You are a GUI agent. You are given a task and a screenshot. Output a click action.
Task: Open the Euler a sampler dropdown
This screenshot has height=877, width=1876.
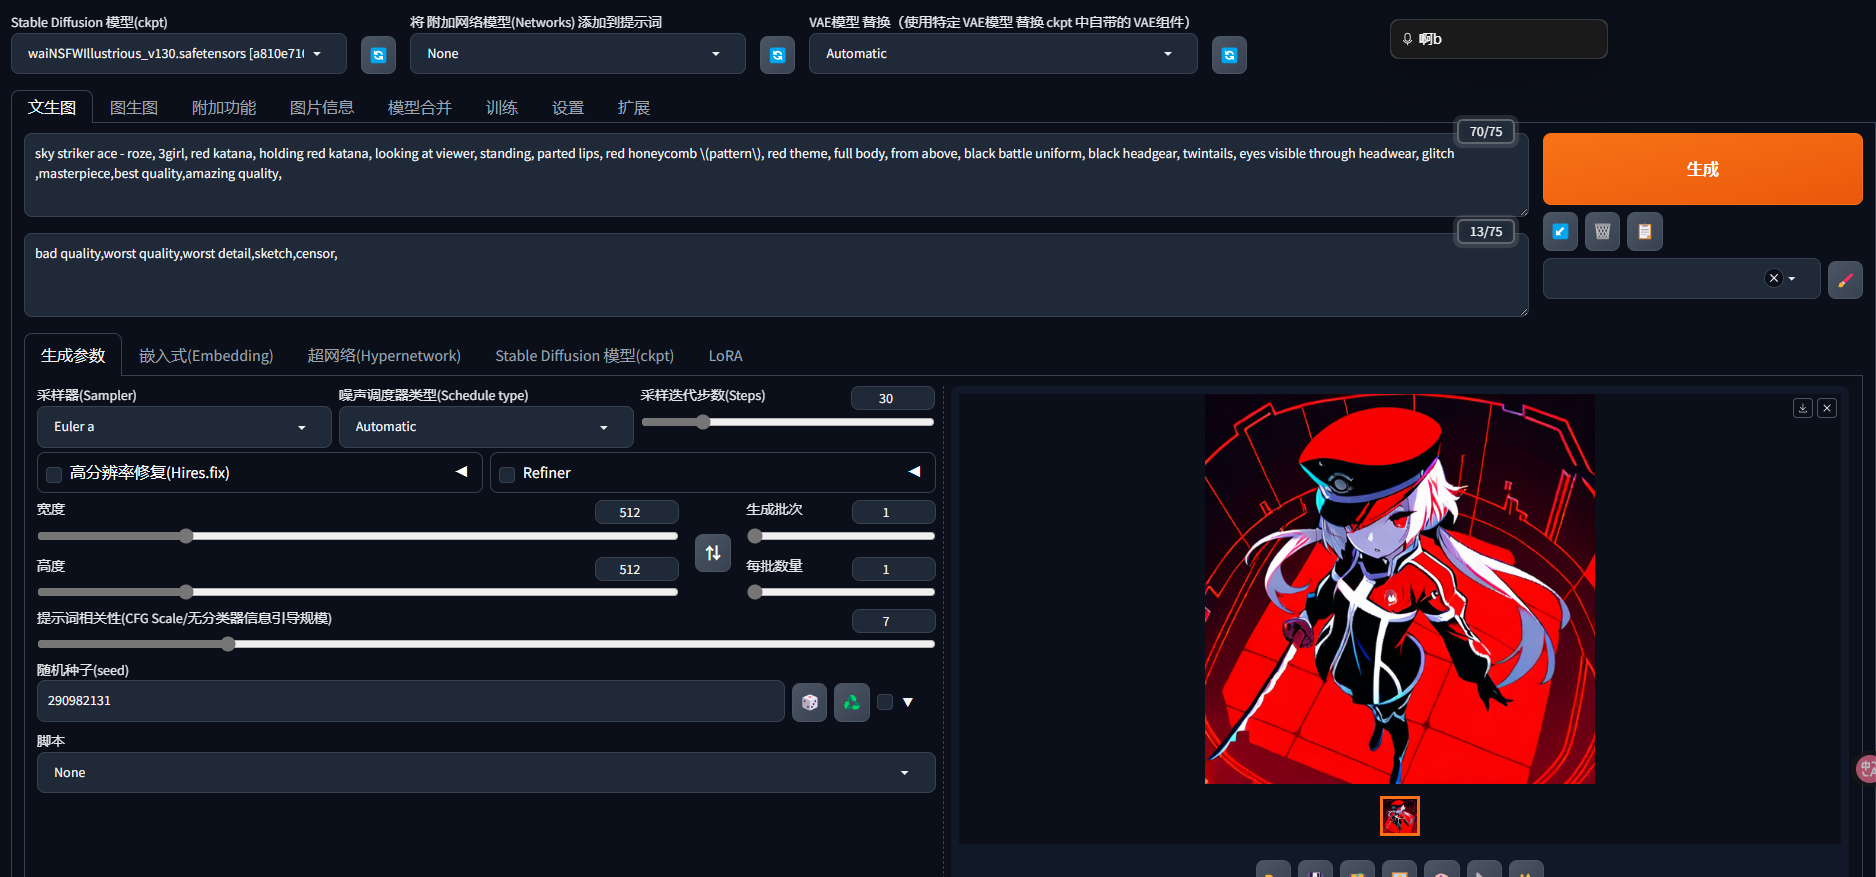coord(184,427)
